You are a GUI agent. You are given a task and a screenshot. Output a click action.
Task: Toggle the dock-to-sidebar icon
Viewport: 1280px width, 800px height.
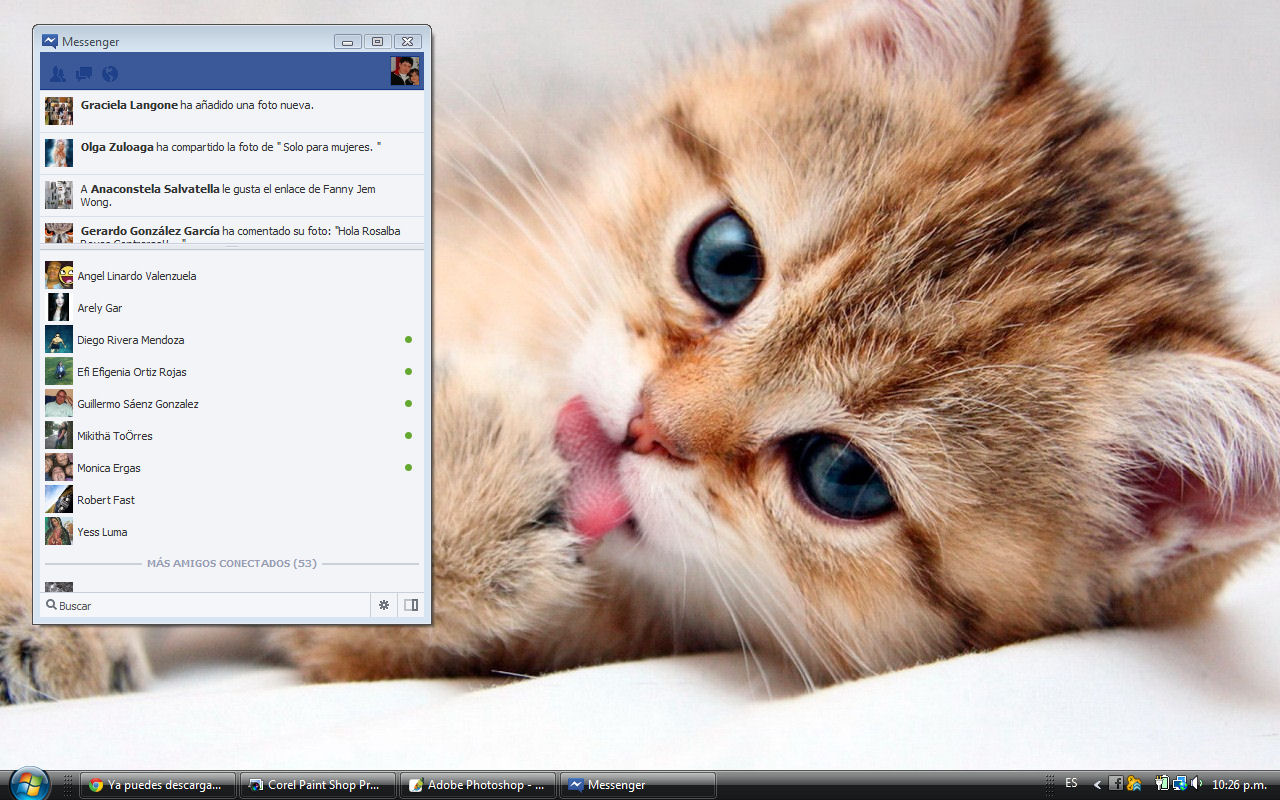[410, 605]
